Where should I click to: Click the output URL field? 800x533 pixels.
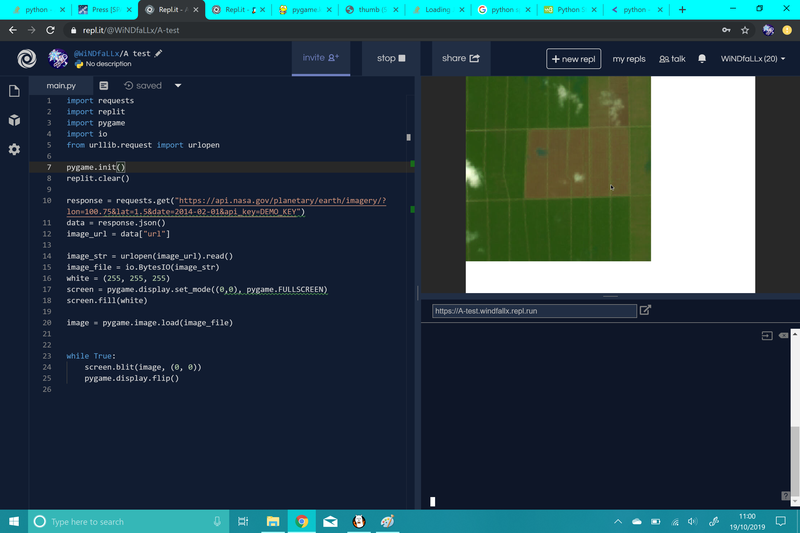(534, 311)
